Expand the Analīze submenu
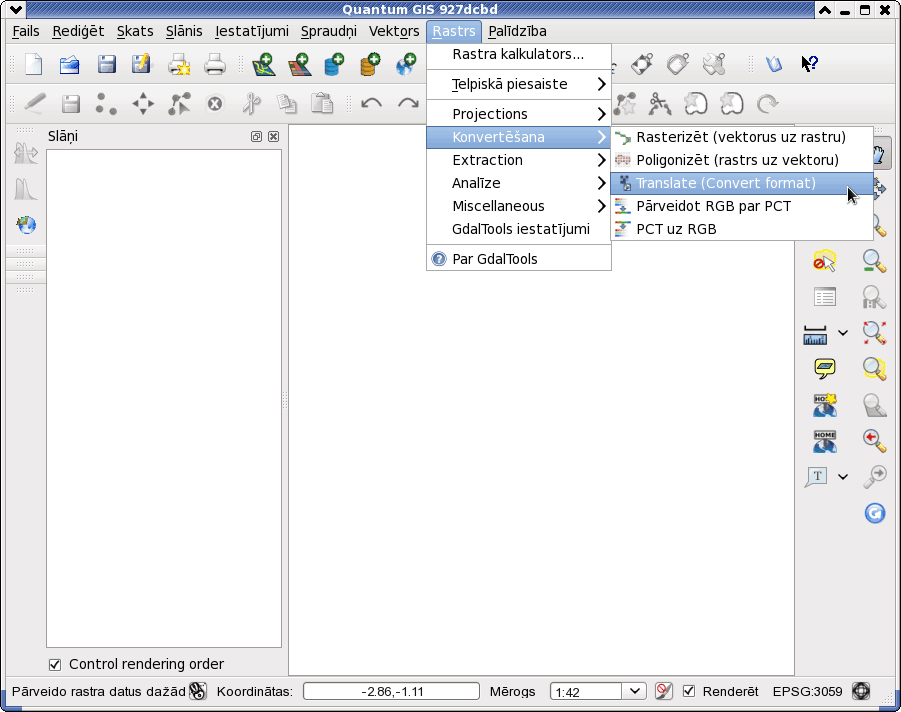 click(518, 183)
